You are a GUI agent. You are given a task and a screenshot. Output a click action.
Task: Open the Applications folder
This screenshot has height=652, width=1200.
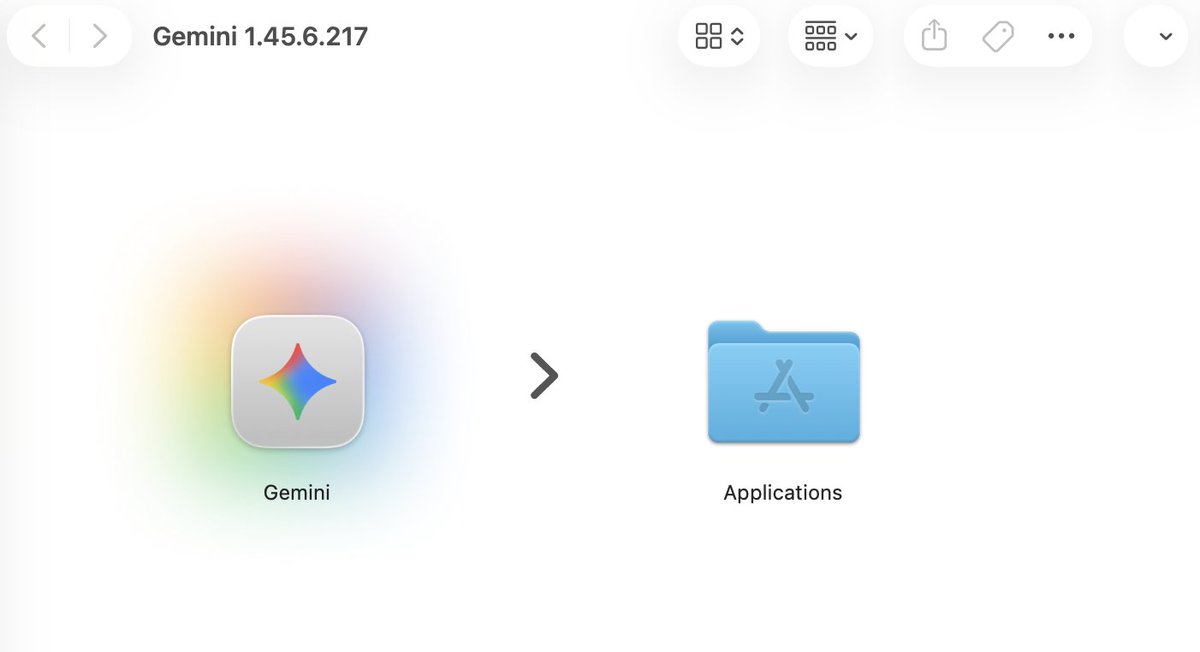783,385
